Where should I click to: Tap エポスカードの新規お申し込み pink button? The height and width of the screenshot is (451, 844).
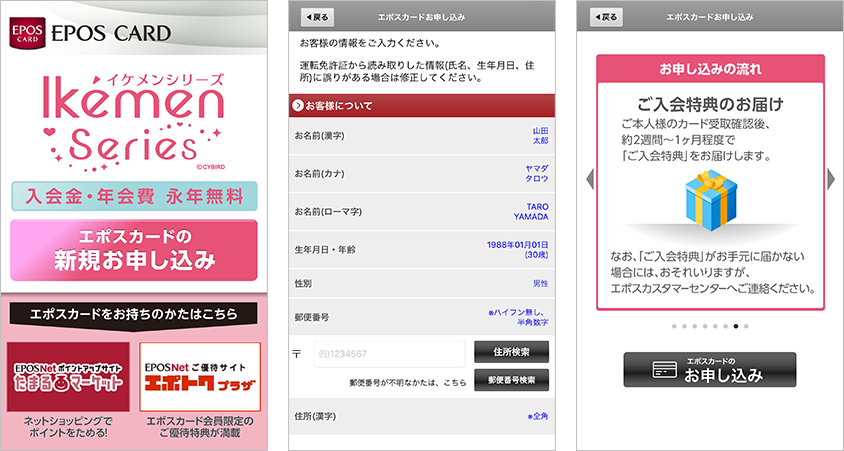tap(133, 250)
